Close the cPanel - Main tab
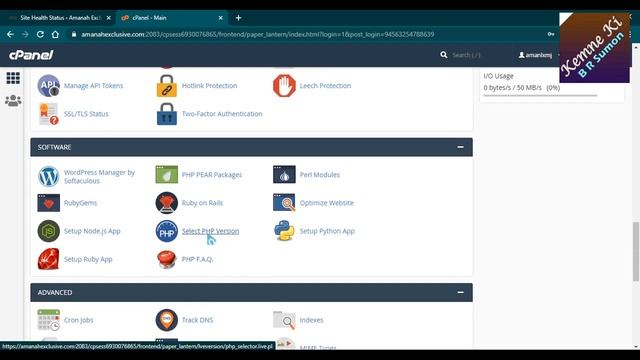 [220, 18]
